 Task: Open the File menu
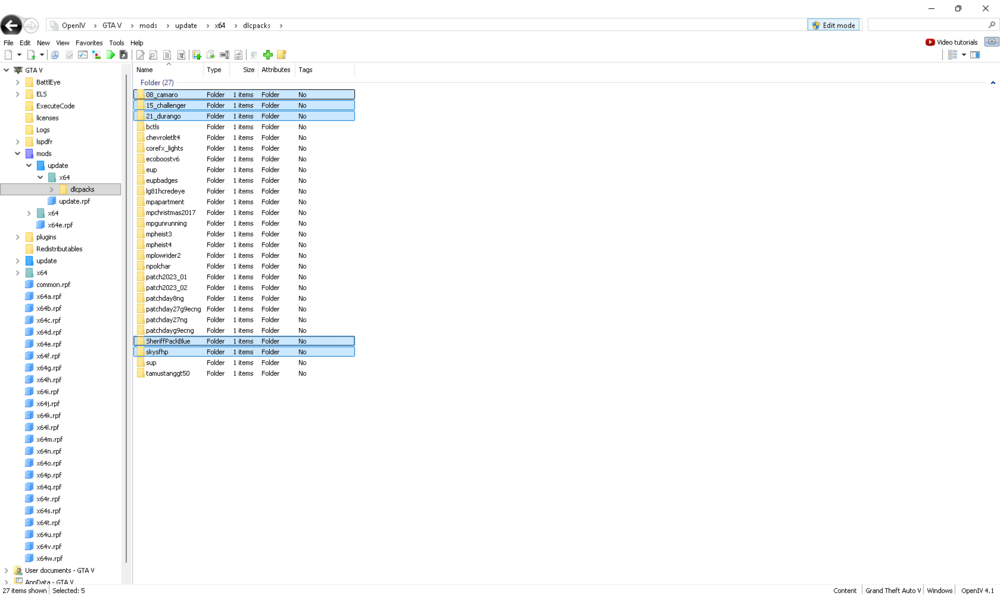(8, 43)
